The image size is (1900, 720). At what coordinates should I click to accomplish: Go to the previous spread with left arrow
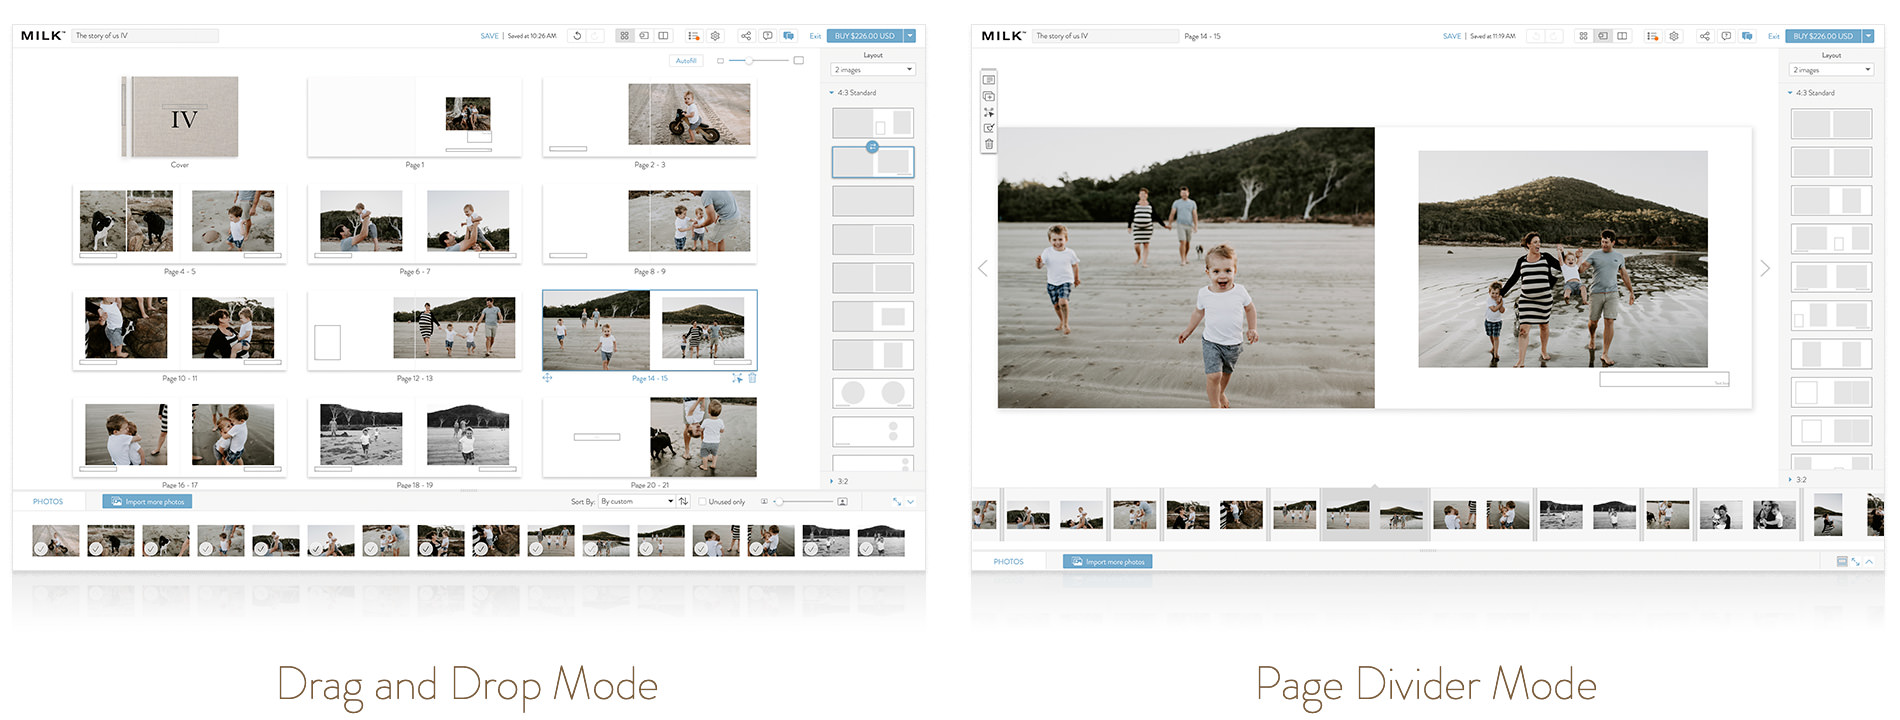pyautogui.click(x=982, y=268)
